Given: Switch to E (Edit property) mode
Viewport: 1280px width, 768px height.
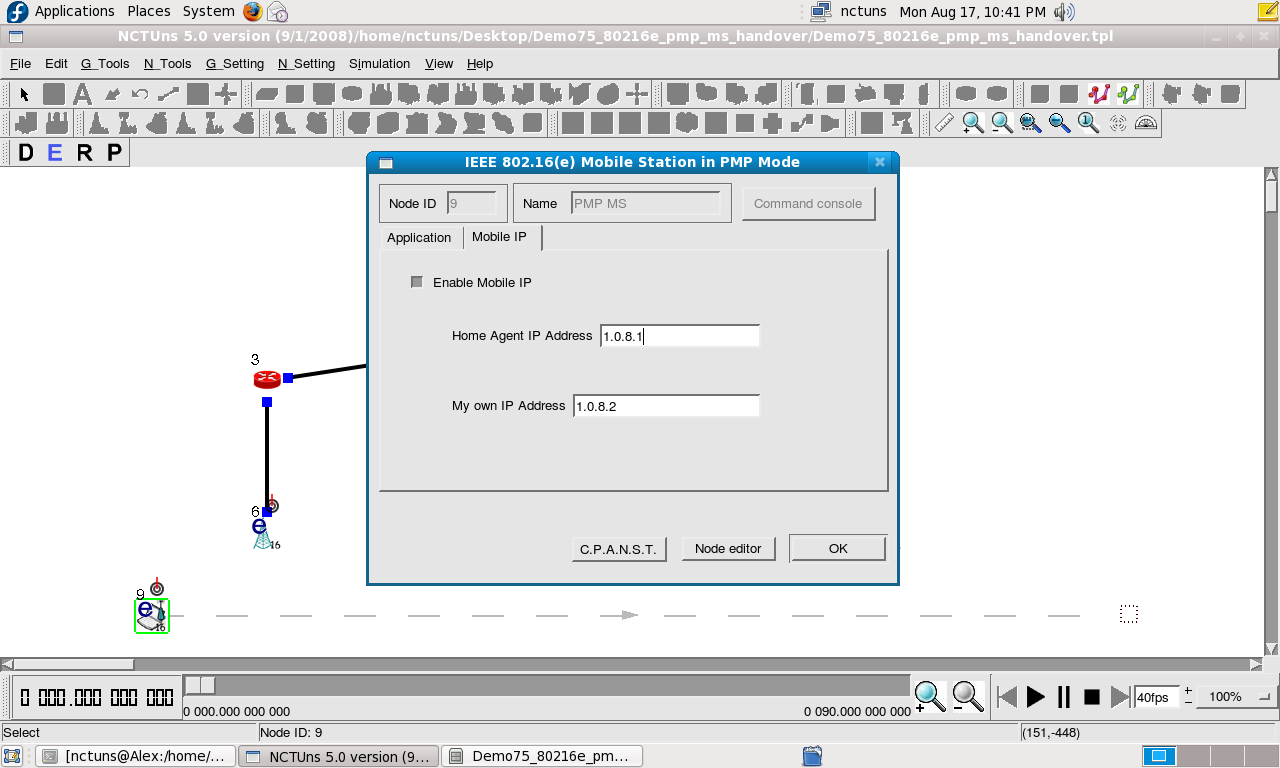Looking at the screenshot, I should [55, 153].
